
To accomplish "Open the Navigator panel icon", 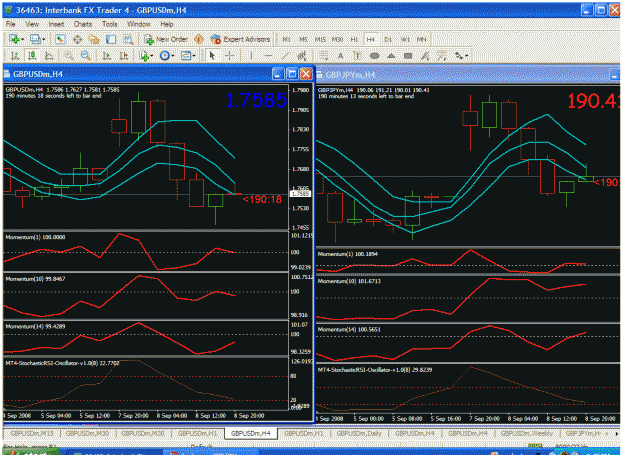I will [x=94, y=39].
